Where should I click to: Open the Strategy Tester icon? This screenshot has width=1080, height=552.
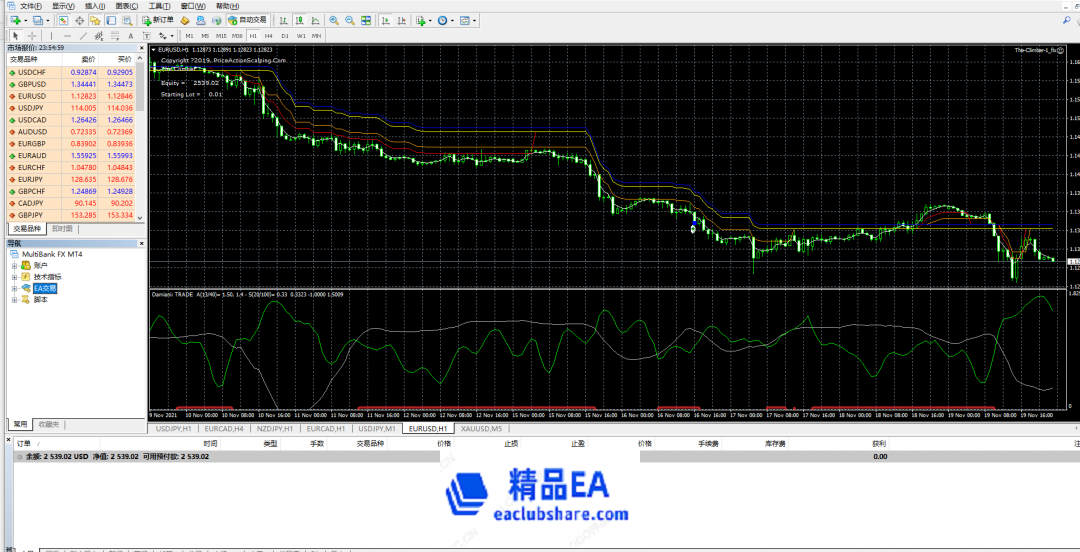pos(127,21)
